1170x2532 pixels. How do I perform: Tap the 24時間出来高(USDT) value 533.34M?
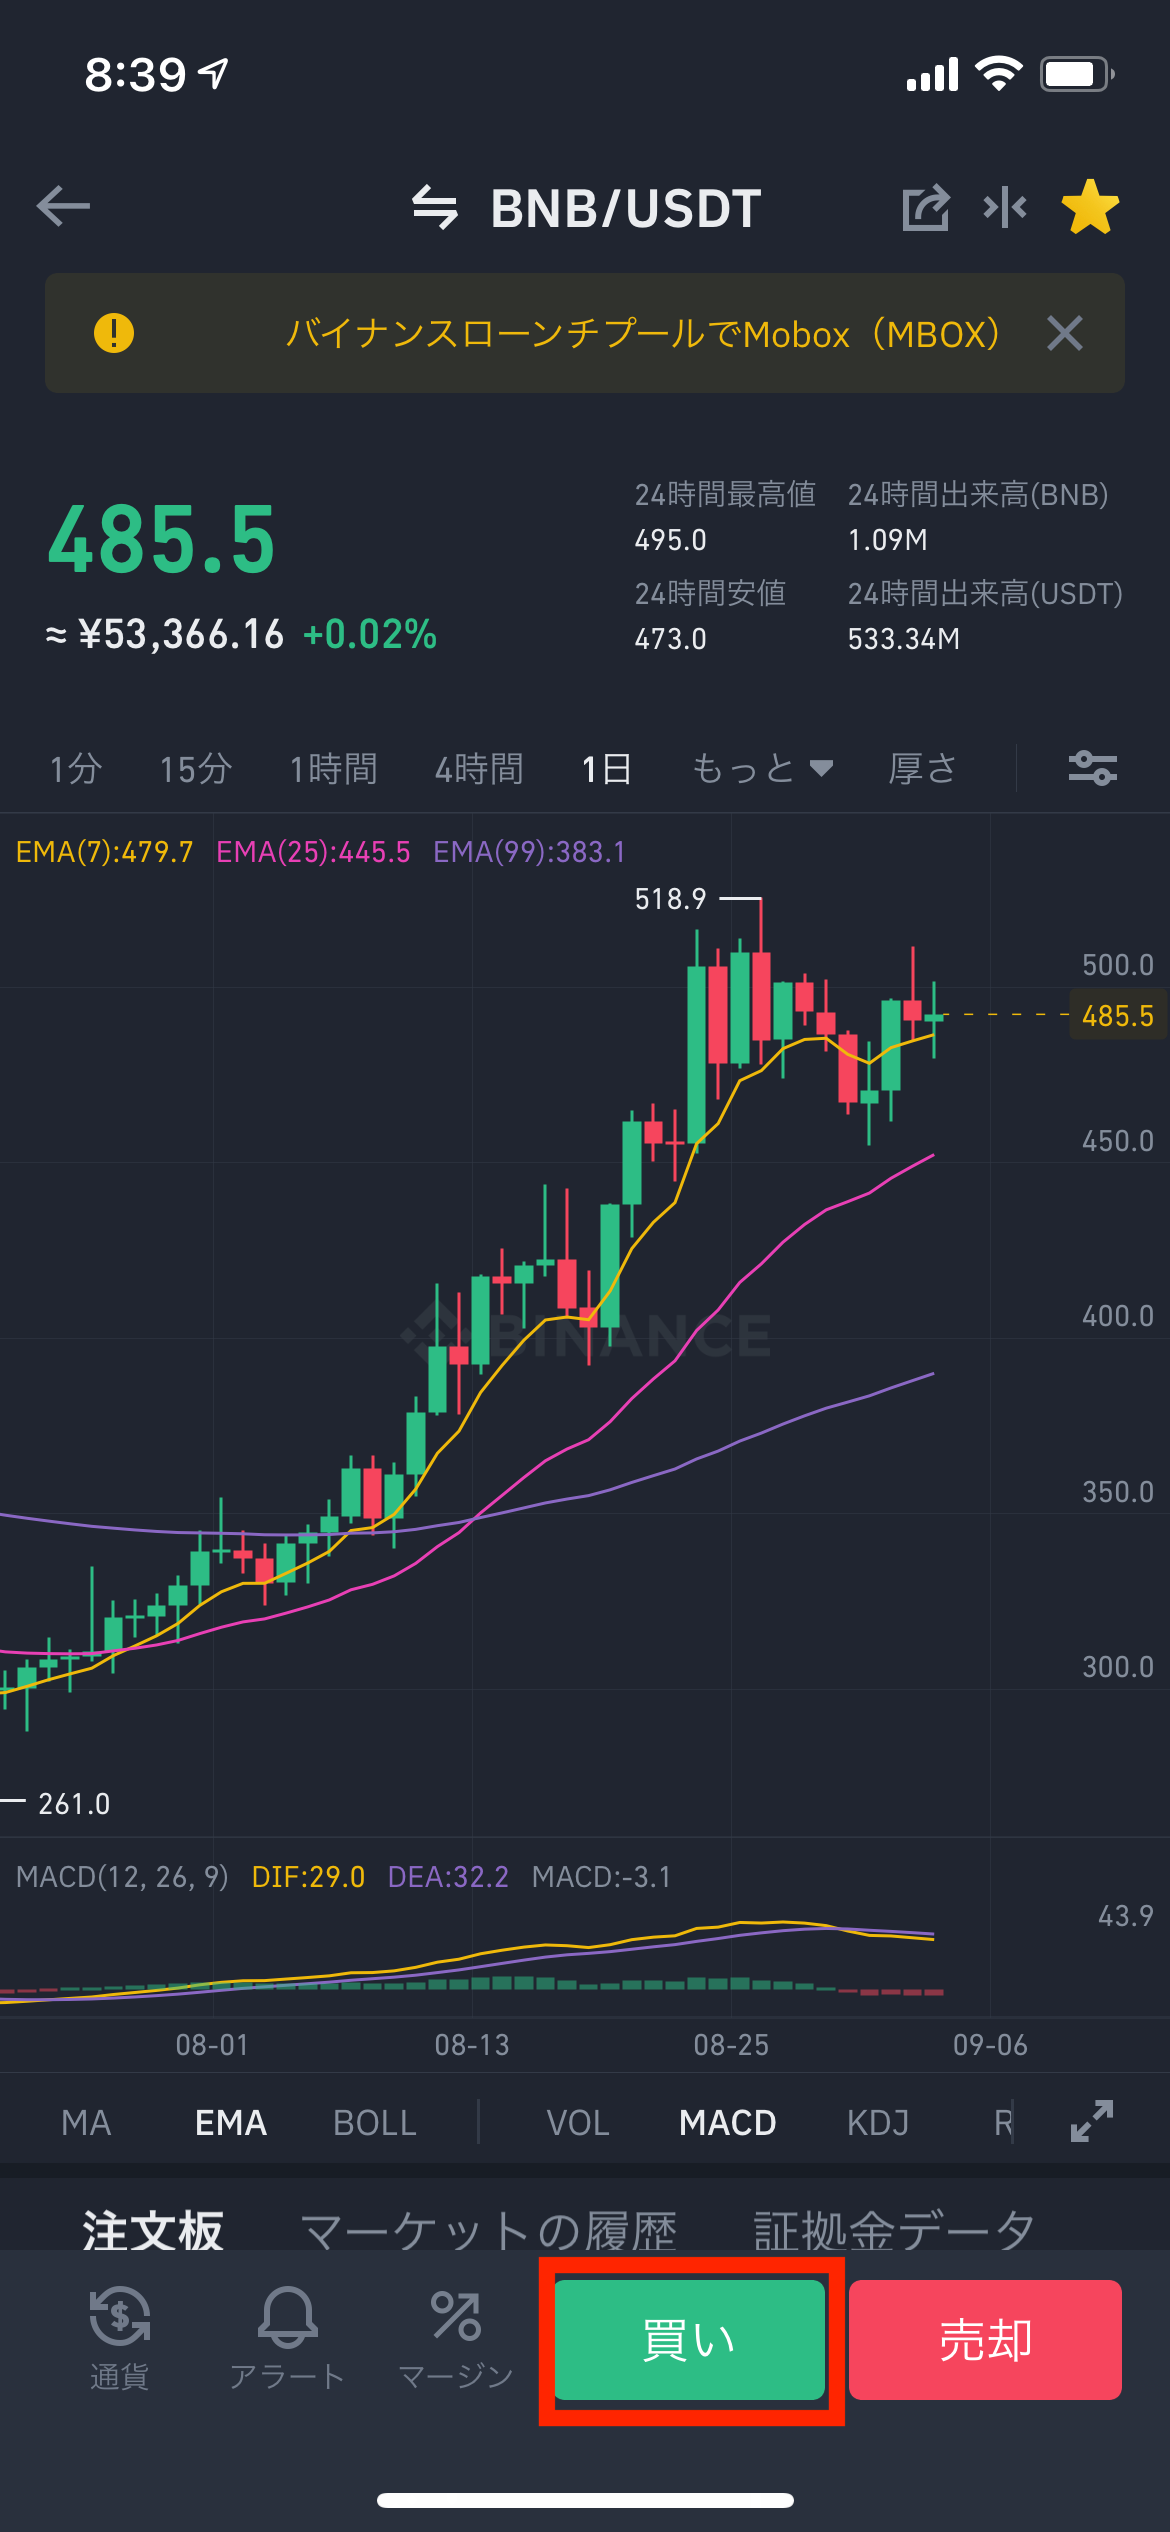click(904, 639)
